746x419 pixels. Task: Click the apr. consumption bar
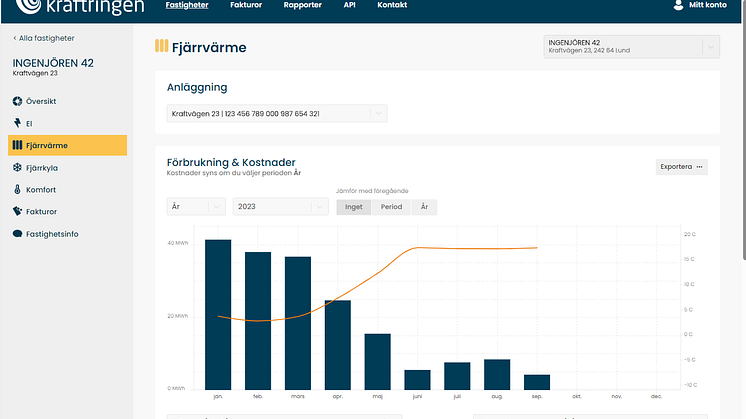pos(338,345)
